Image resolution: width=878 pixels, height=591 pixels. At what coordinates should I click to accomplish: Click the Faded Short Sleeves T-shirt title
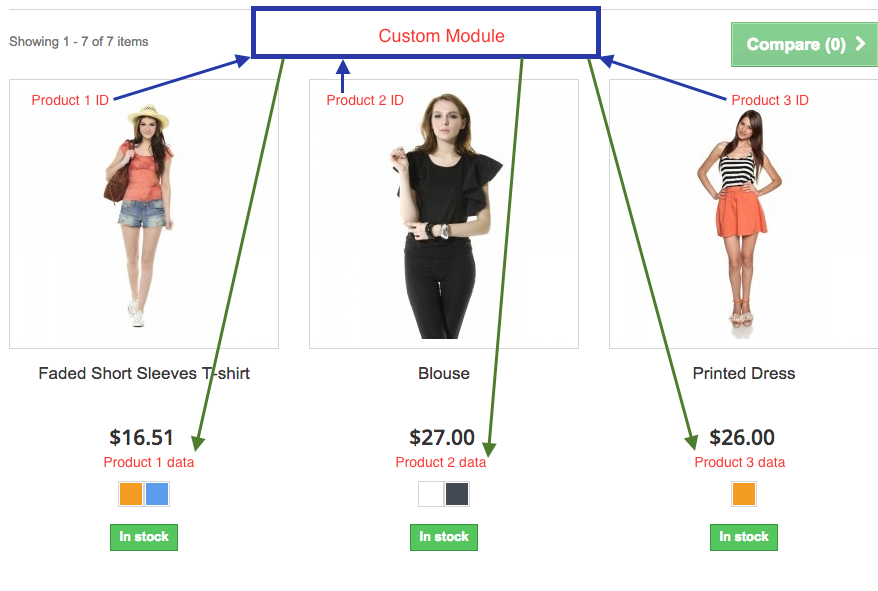[144, 374]
